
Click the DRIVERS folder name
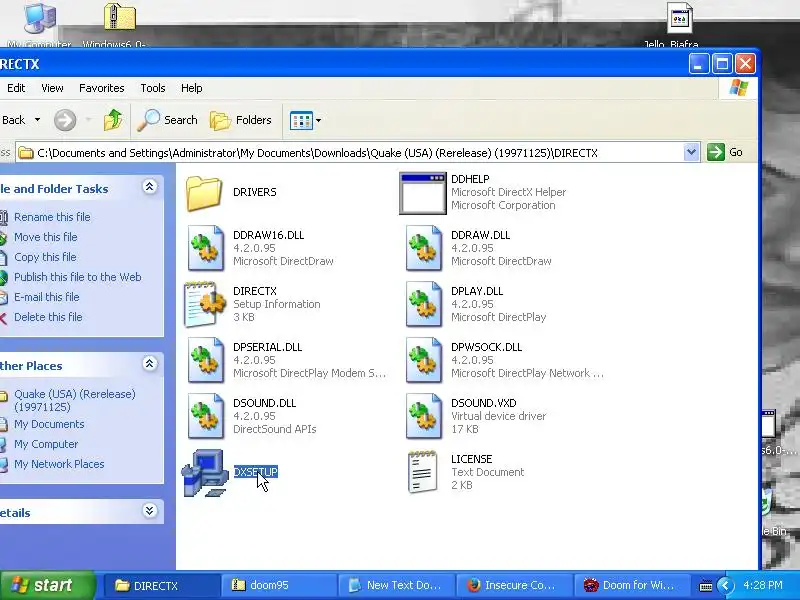click(x=255, y=192)
